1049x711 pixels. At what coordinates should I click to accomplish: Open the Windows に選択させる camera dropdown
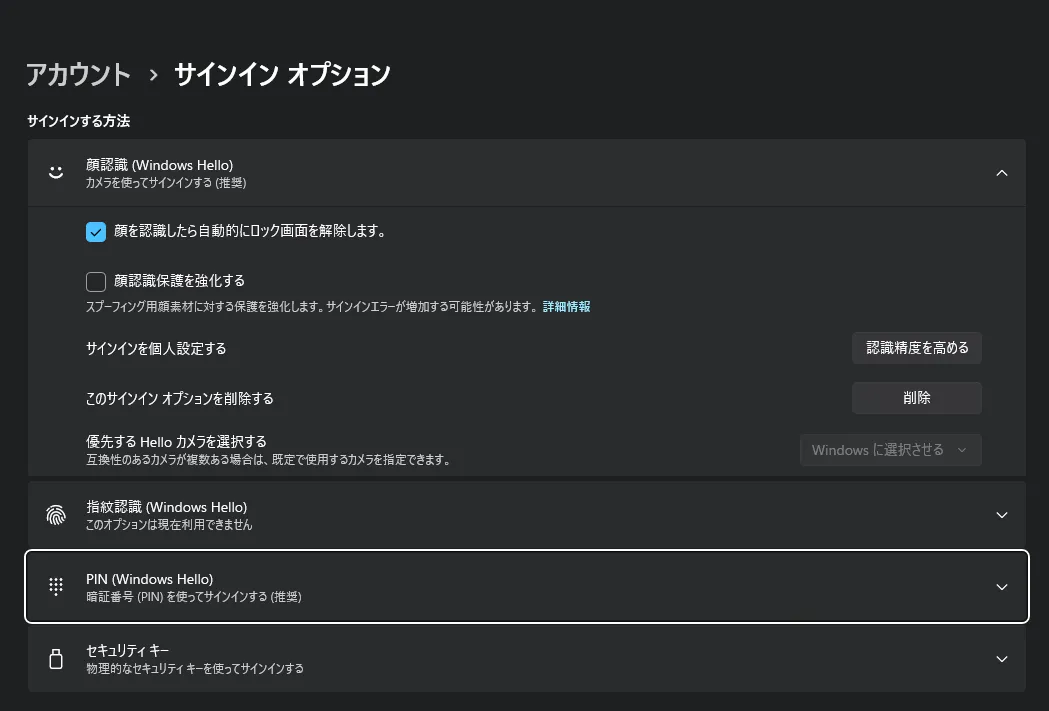point(890,450)
